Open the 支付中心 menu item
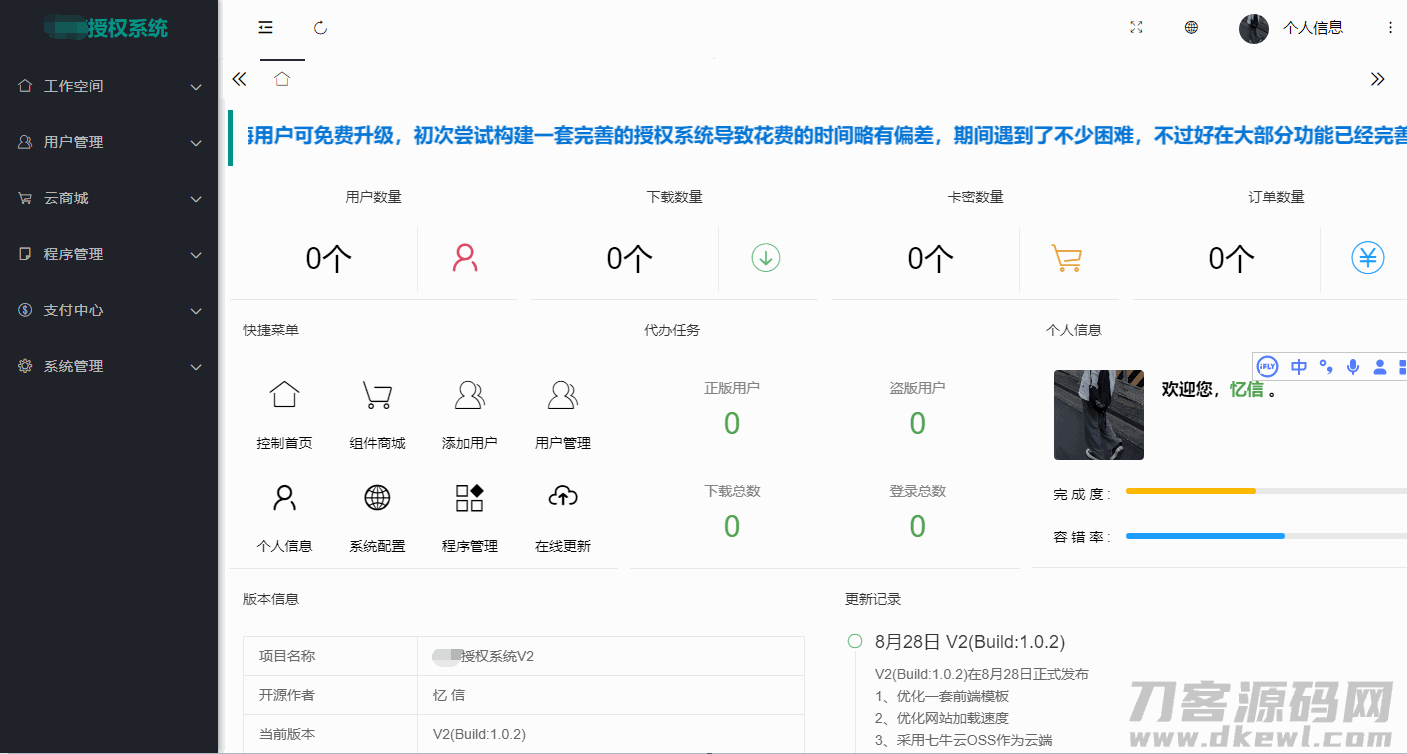This screenshot has height=754, width=1407. point(110,310)
